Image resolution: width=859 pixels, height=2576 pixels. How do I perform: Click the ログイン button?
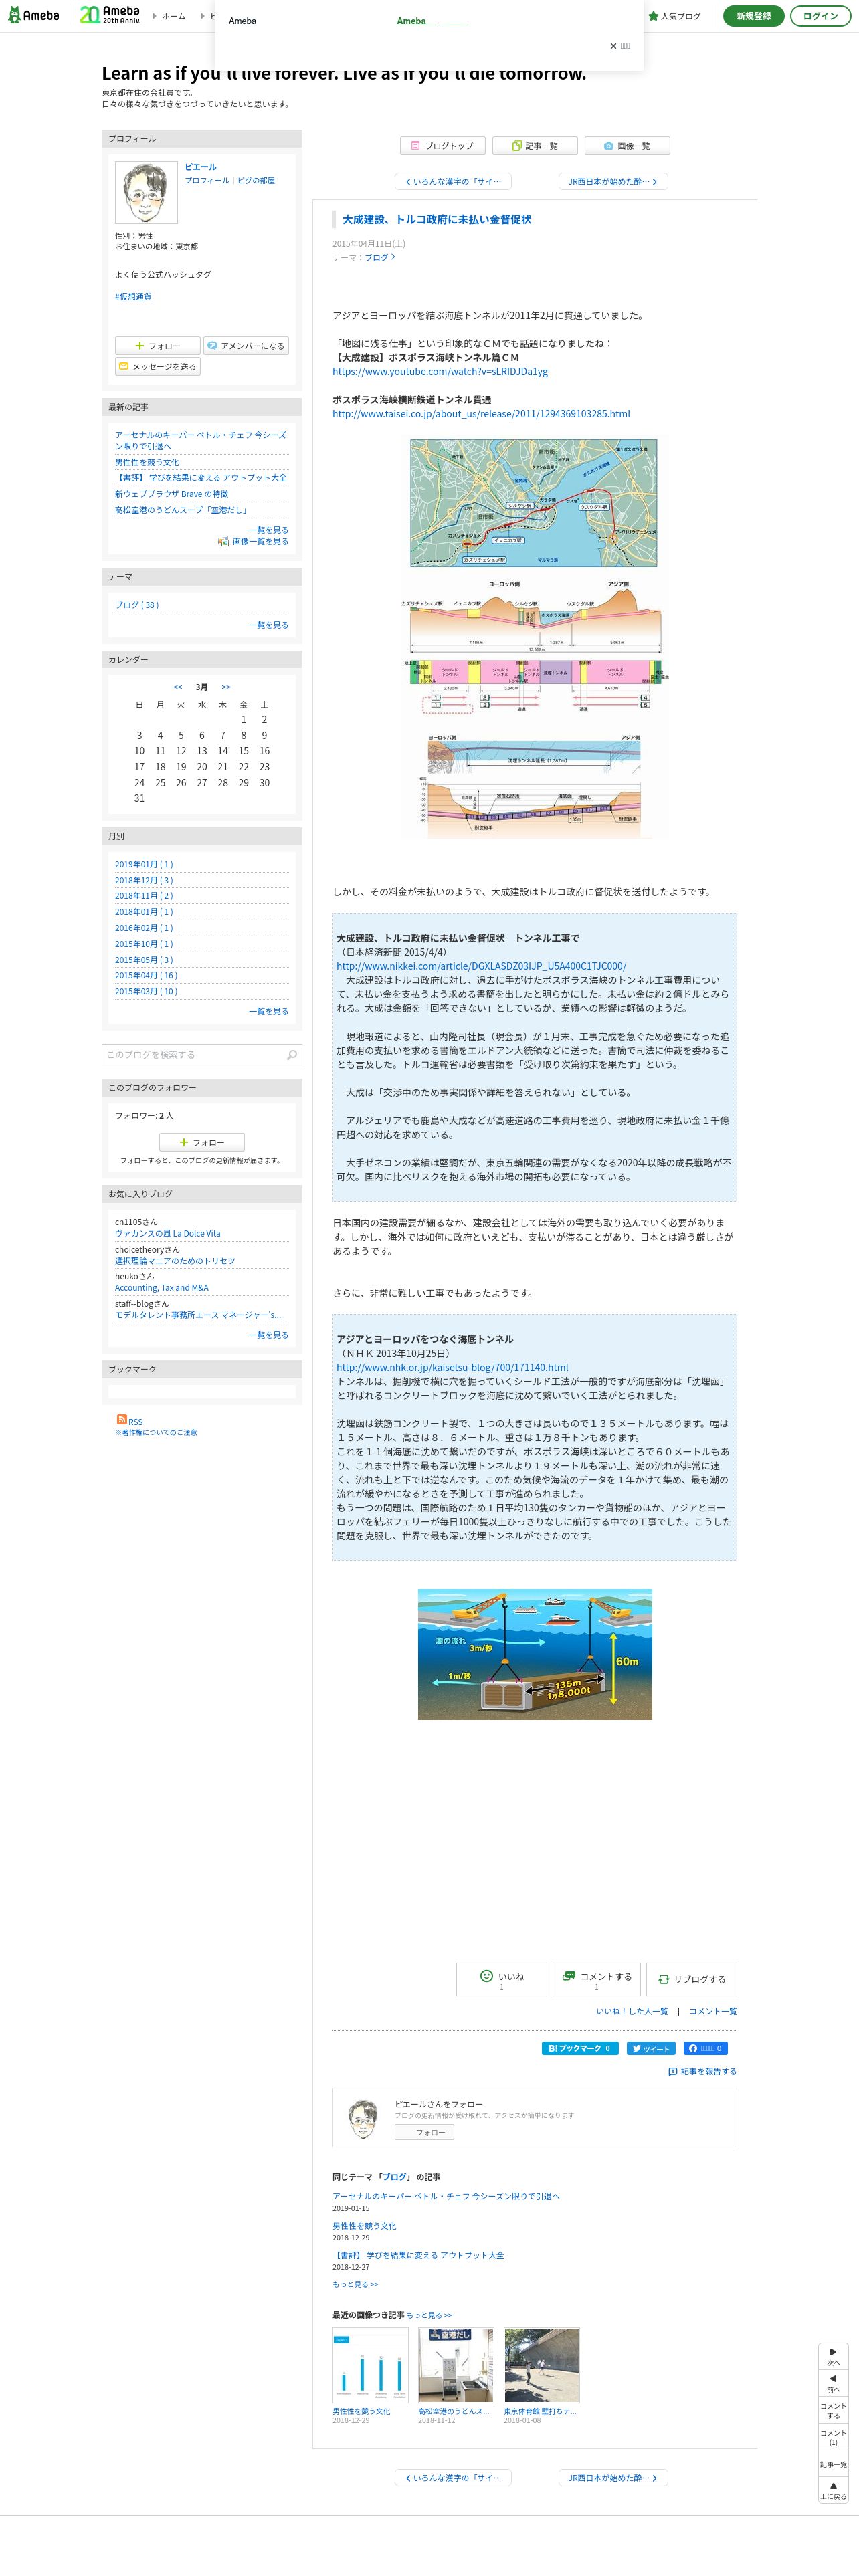pos(820,16)
